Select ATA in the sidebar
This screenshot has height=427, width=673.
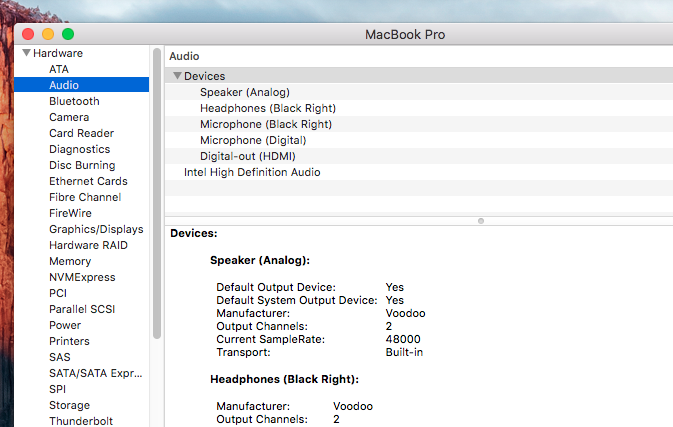click(x=59, y=69)
